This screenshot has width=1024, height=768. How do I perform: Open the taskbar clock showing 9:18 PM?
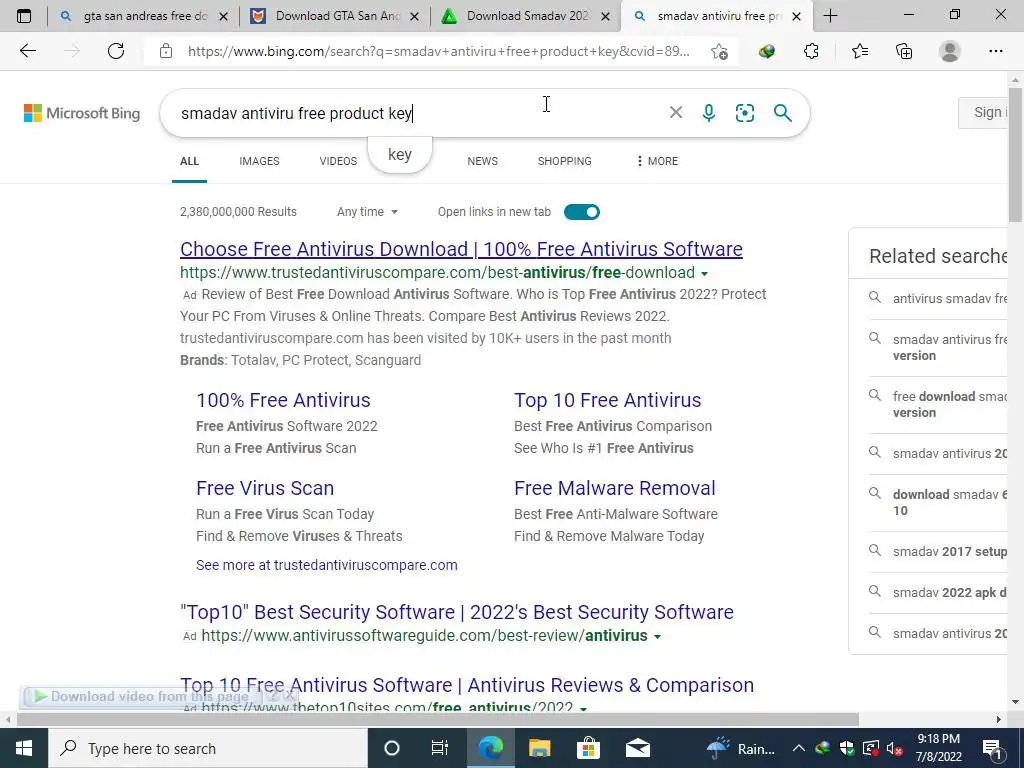(x=938, y=748)
